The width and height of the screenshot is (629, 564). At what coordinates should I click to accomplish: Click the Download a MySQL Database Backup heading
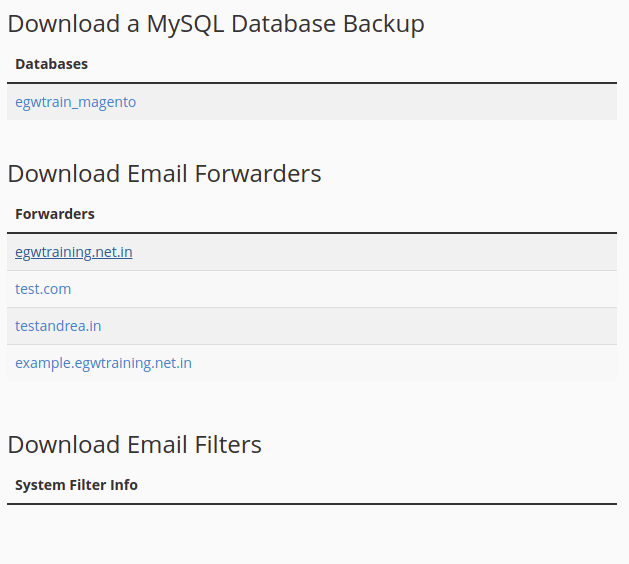pos(215,24)
